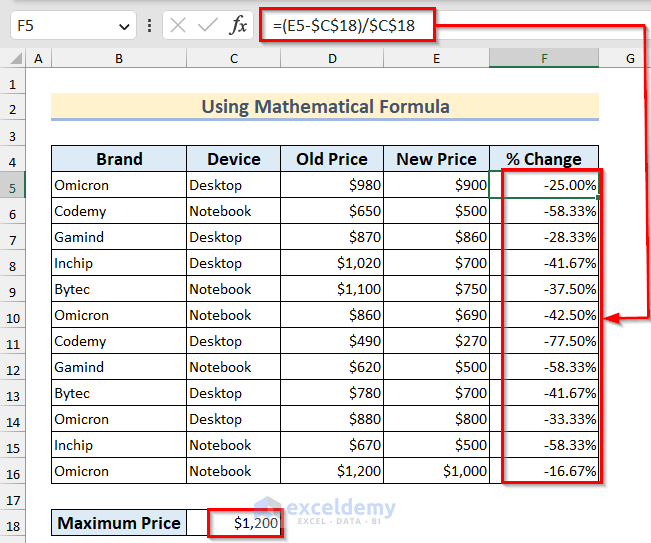Select column F header
Viewport: 651px width, 543px height.
tap(544, 58)
